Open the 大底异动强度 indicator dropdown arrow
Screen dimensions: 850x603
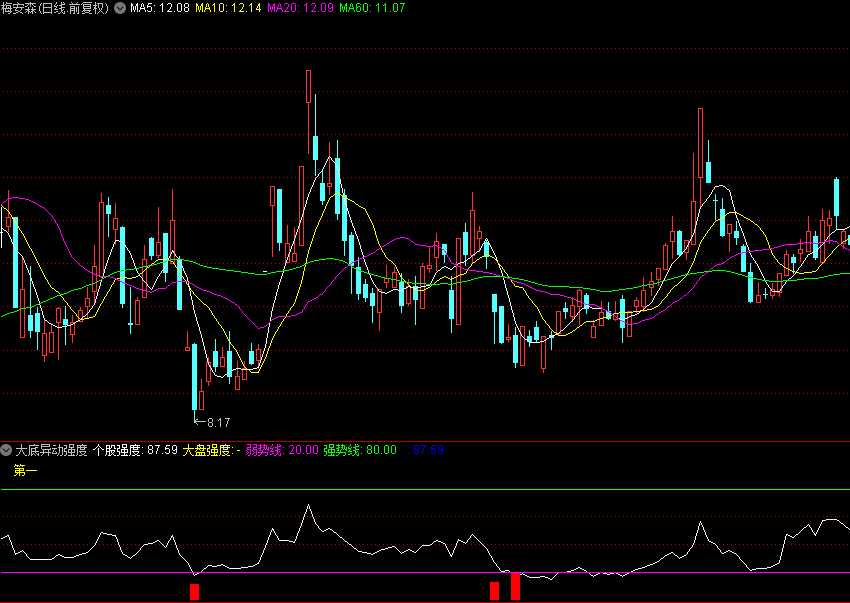(6, 450)
